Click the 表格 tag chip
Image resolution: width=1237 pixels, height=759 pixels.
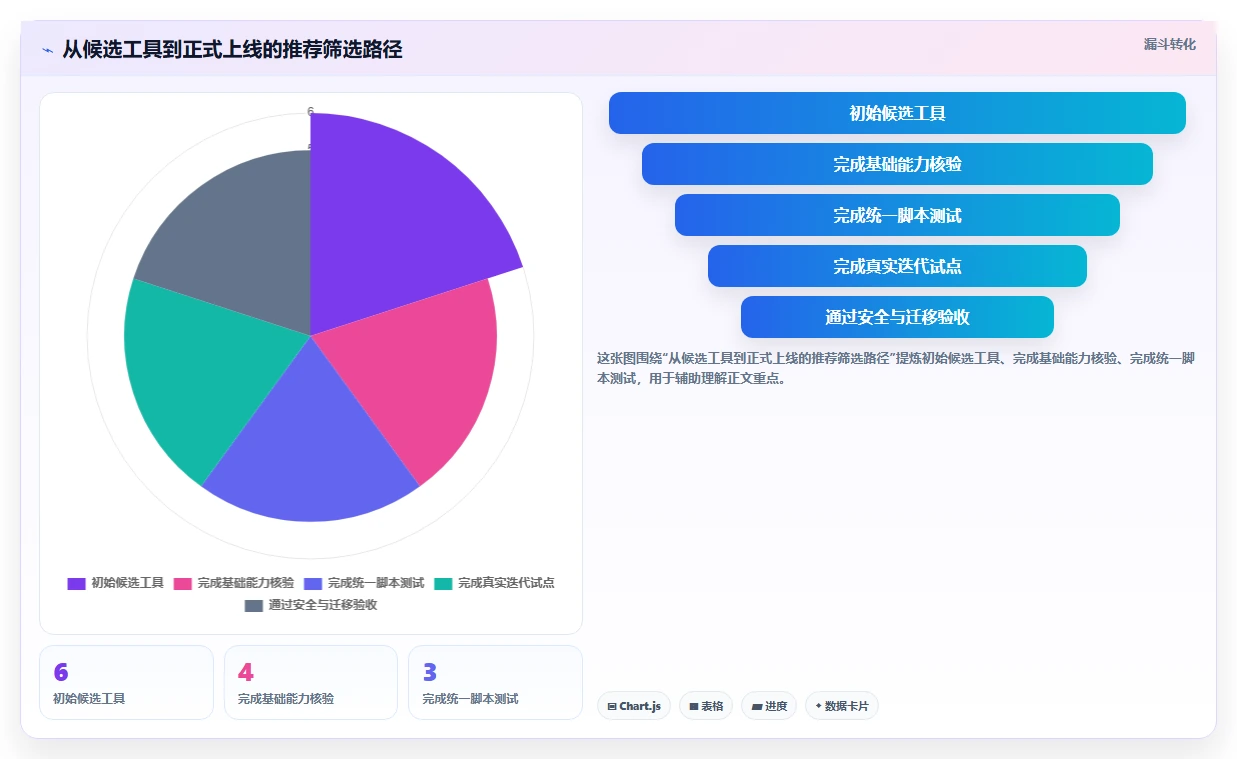point(706,706)
